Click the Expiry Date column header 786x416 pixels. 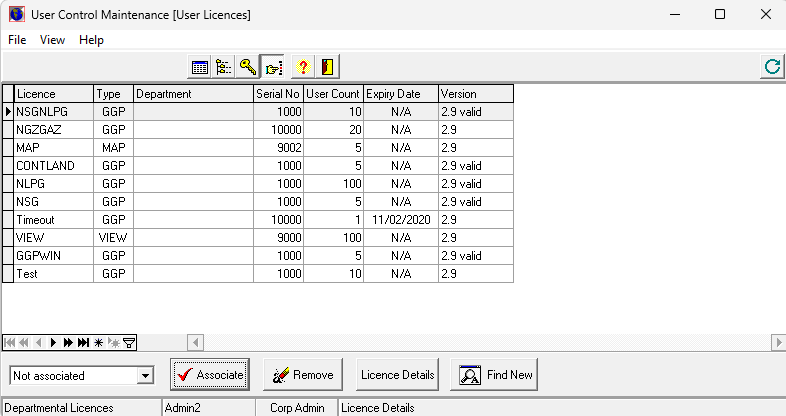pos(401,94)
